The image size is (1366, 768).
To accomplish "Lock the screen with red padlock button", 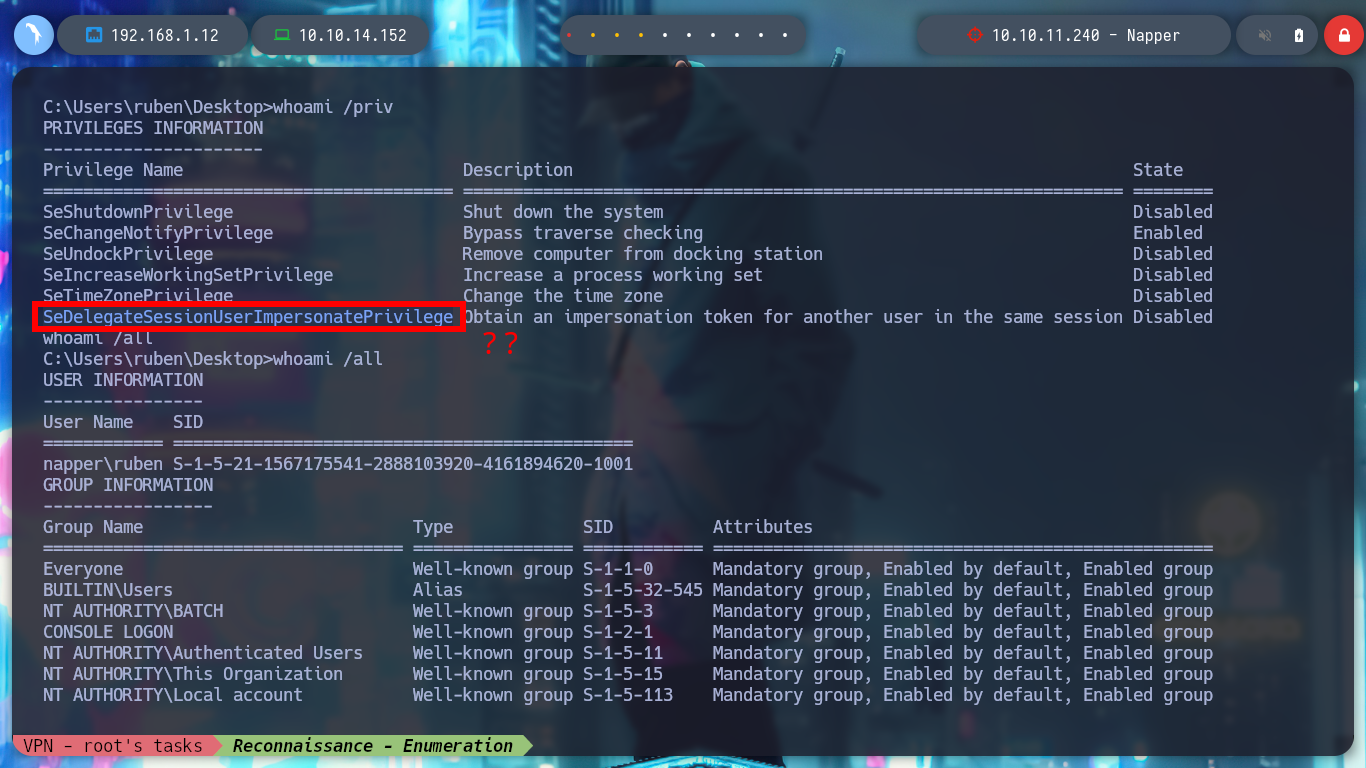I will coord(1343,35).
